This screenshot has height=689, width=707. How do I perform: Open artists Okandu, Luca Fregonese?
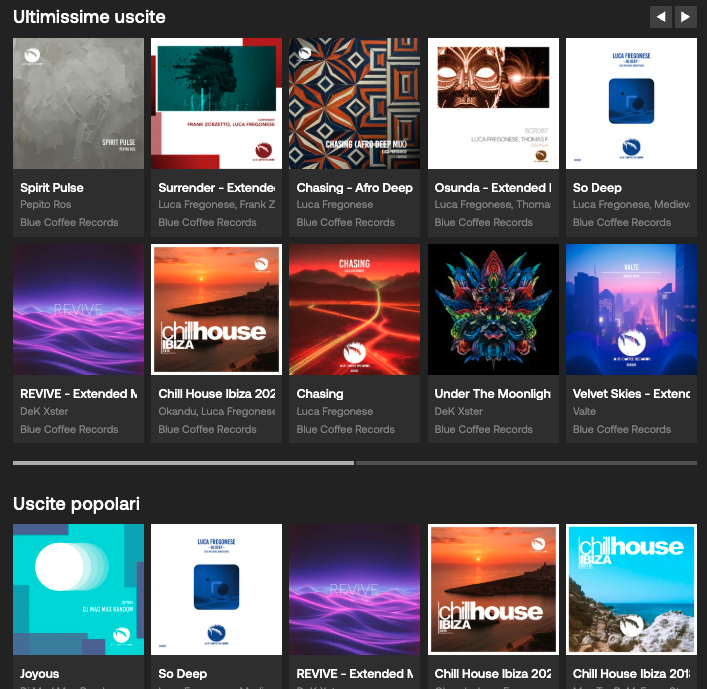pyautogui.click(x=216, y=411)
